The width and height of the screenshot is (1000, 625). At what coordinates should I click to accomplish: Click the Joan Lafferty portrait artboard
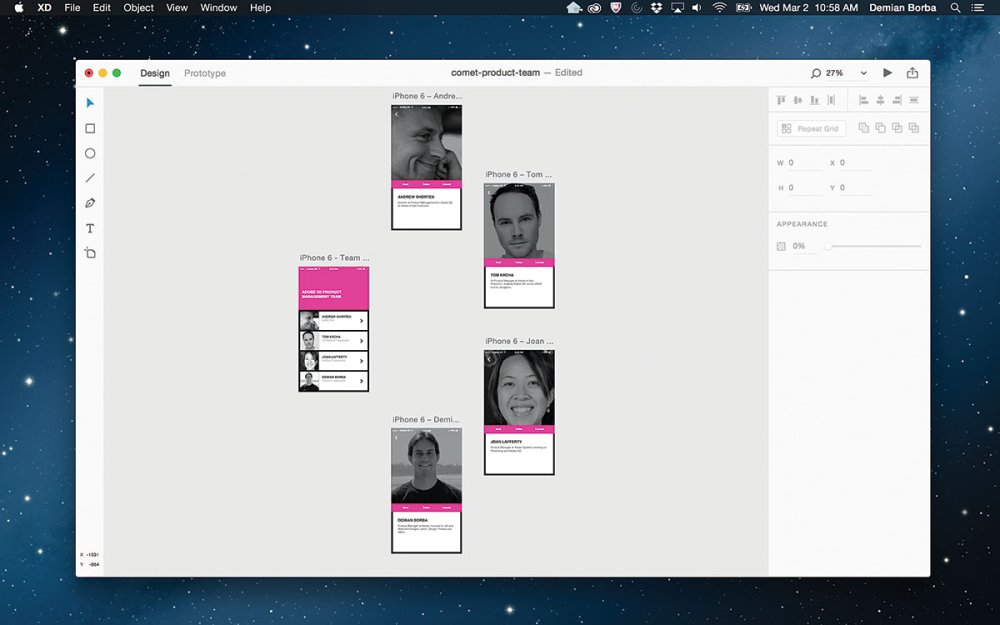tap(519, 413)
